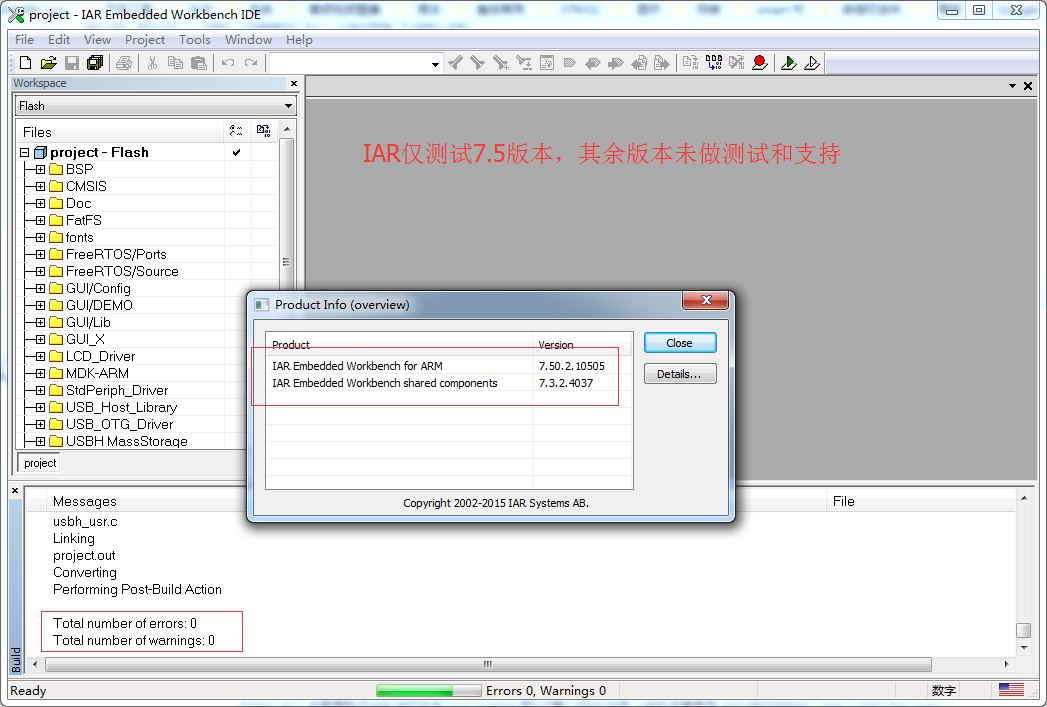This screenshot has height=707, width=1047.
Task: Click the Stop Build icon
Action: tap(737, 63)
